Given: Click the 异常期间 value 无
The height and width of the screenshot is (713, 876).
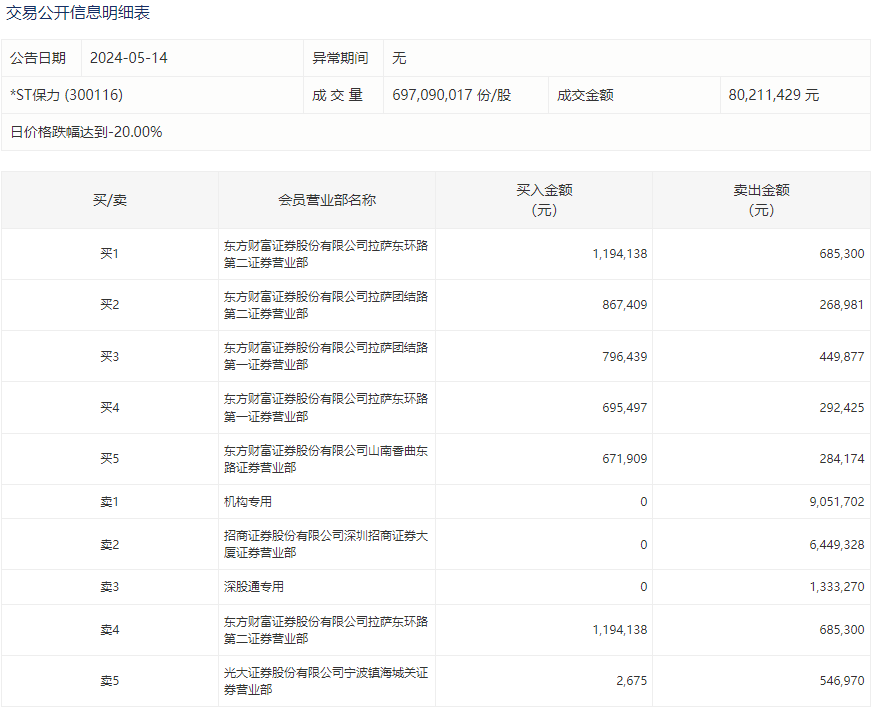Looking at the screenshot, I should click(x=399, y=58).
